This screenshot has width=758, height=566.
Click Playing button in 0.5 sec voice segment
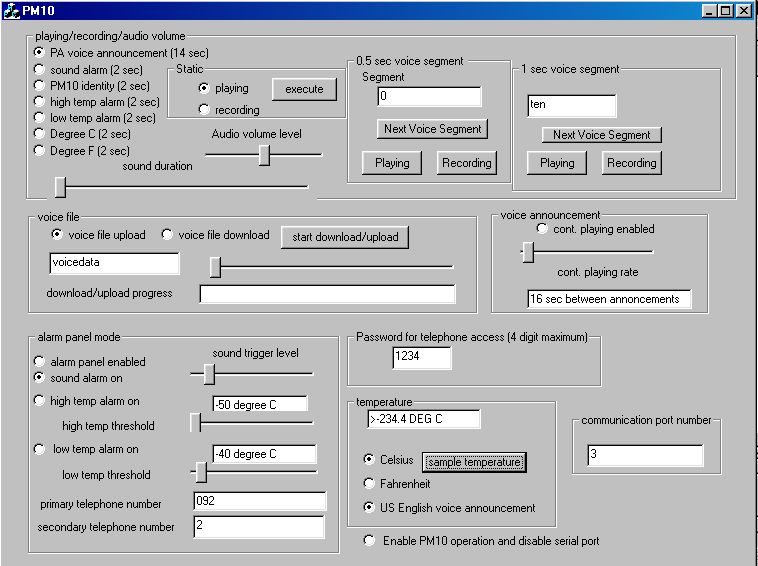pyautogui.click(x=392, y=163)
